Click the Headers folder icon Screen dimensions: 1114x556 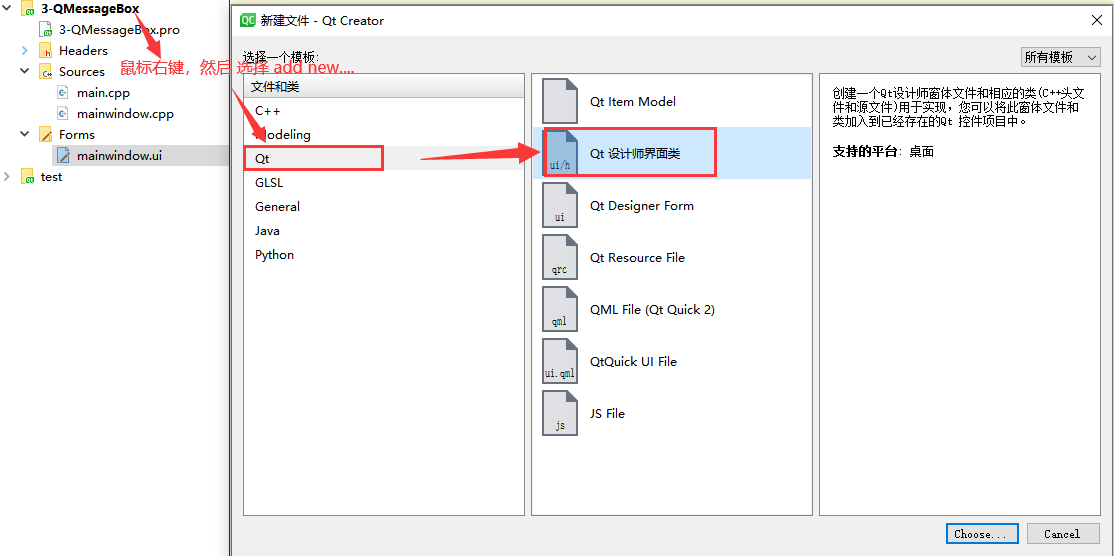coord(46,50)
